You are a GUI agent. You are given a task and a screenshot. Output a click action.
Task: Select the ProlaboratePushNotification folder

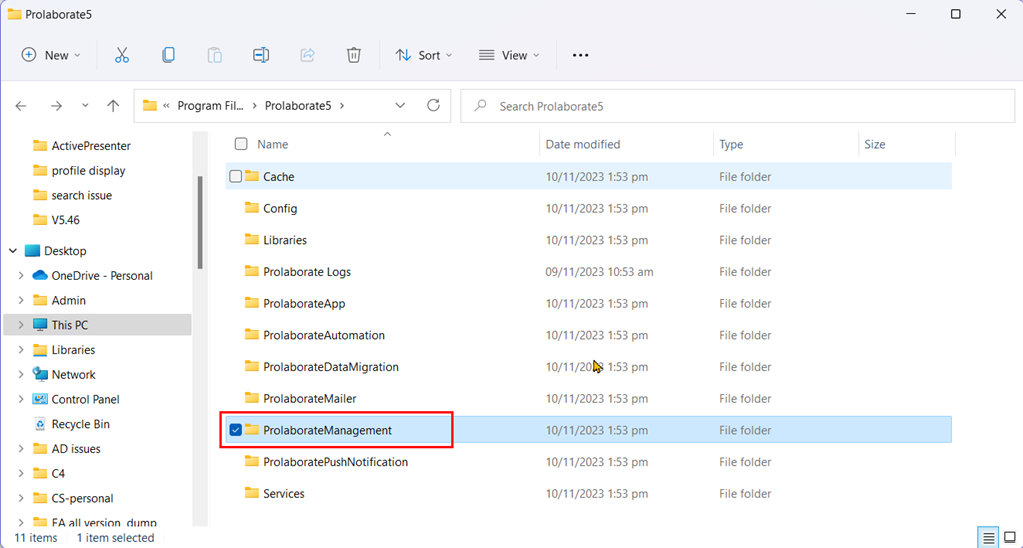[x=588, y=461]
